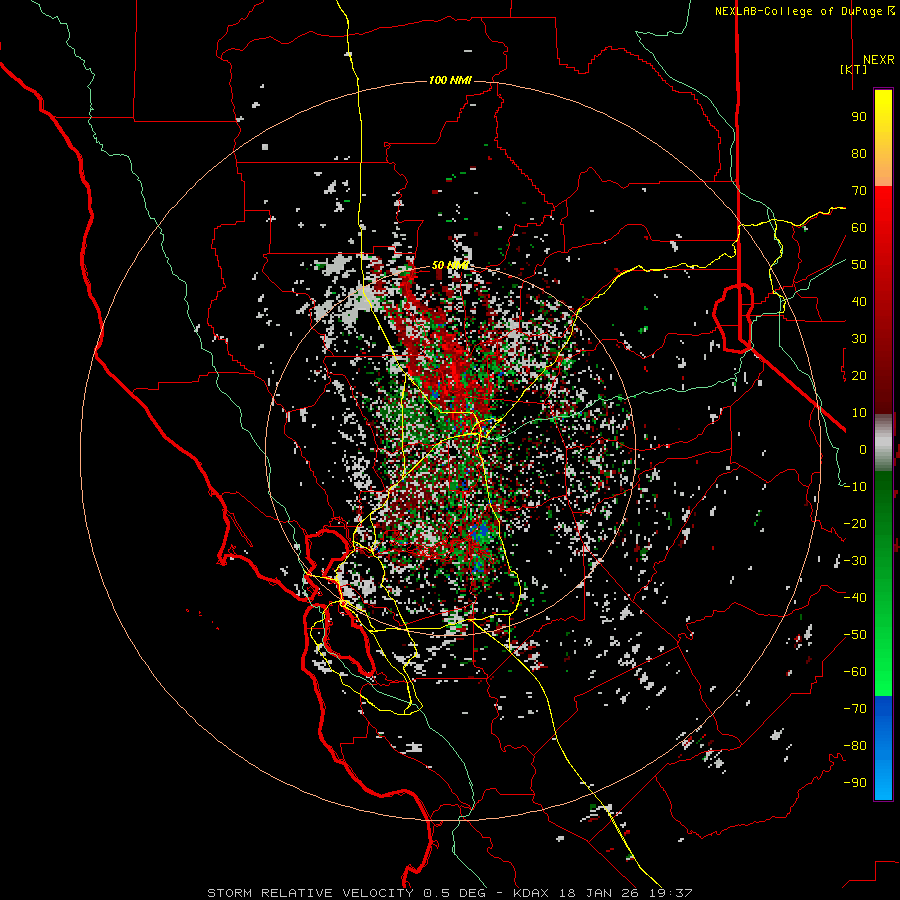Click the -60 value on velocity scale

click(x=855, y=672)
